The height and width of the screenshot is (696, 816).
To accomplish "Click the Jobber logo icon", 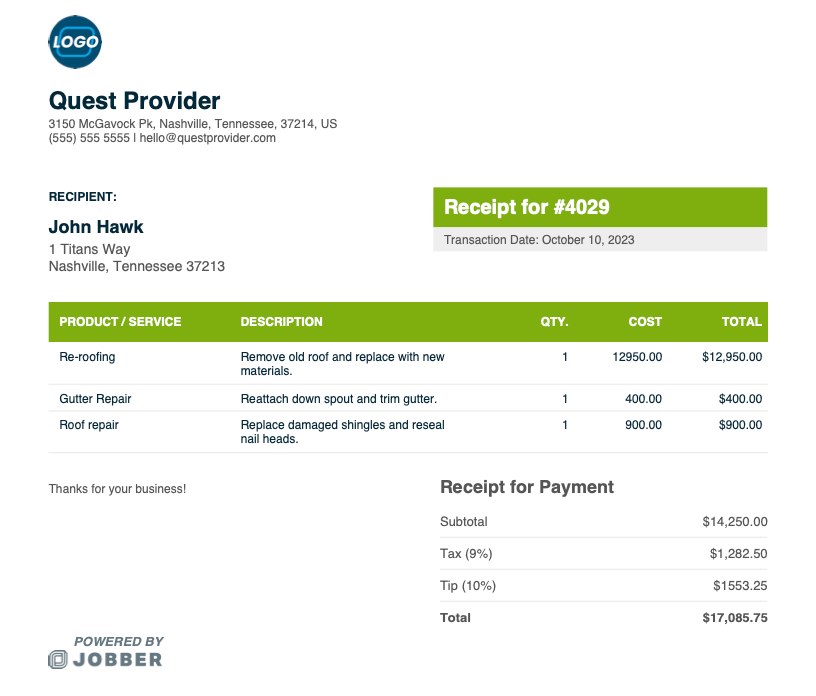I will click(58, 659).
